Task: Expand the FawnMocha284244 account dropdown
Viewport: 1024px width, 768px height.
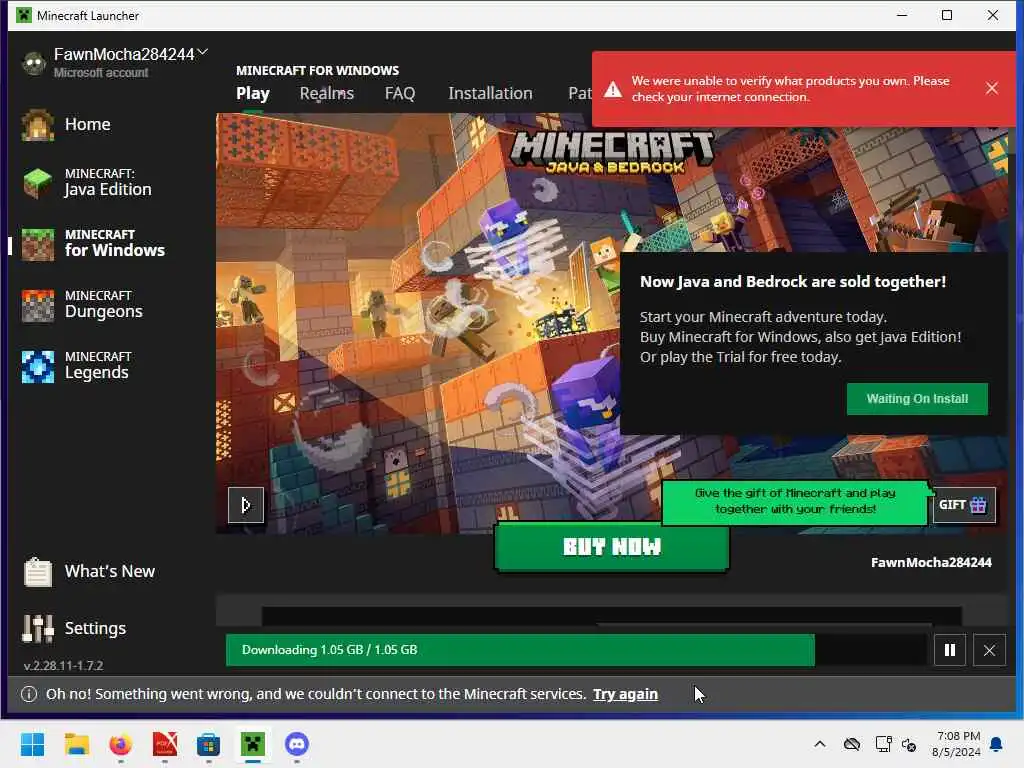Action: click(202, 52)
